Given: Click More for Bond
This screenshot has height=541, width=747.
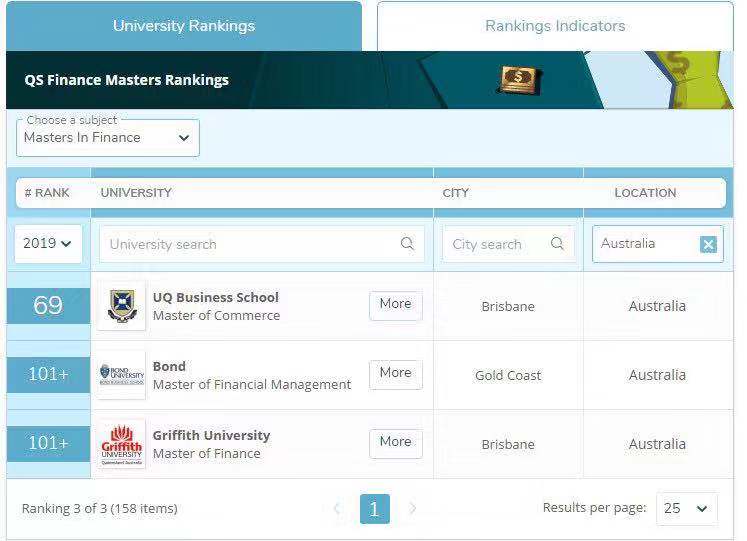Looking at the screenshot, I should click(x=395, y=373).
